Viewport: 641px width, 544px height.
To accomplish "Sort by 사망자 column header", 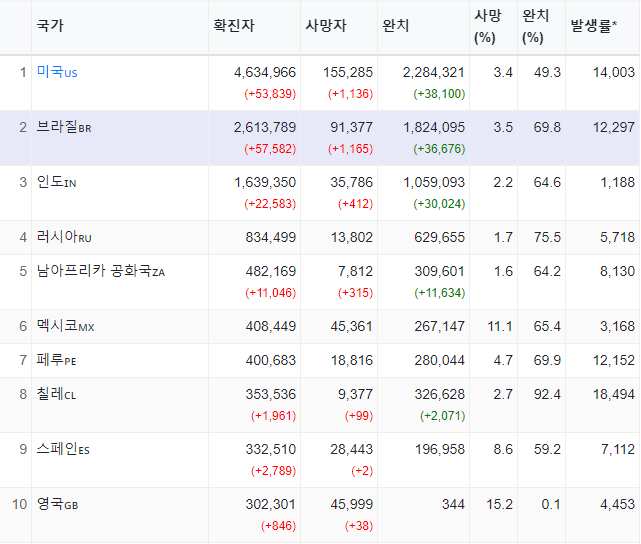I will click(x=326, y=26).
